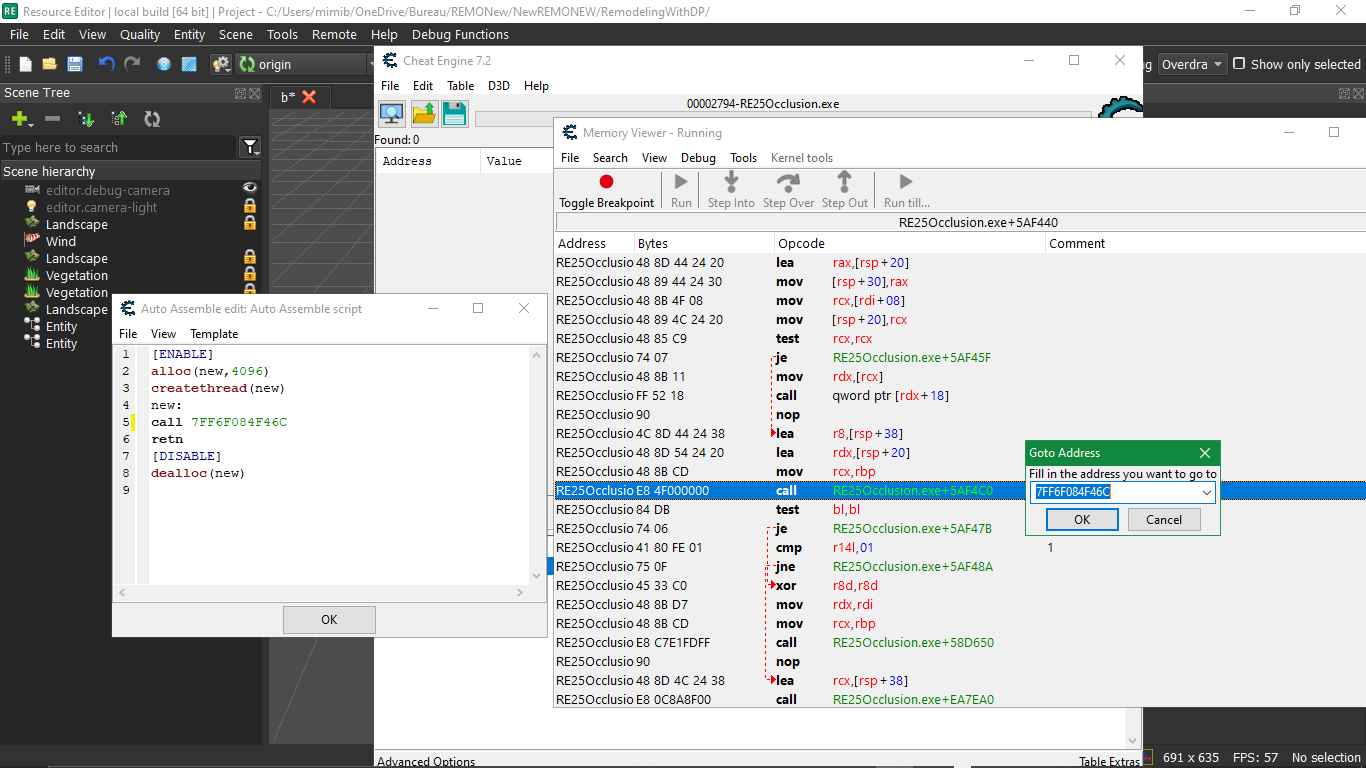
Task: Click the undo arrow in Resource Editor
Action: click(x=106, y=64)
